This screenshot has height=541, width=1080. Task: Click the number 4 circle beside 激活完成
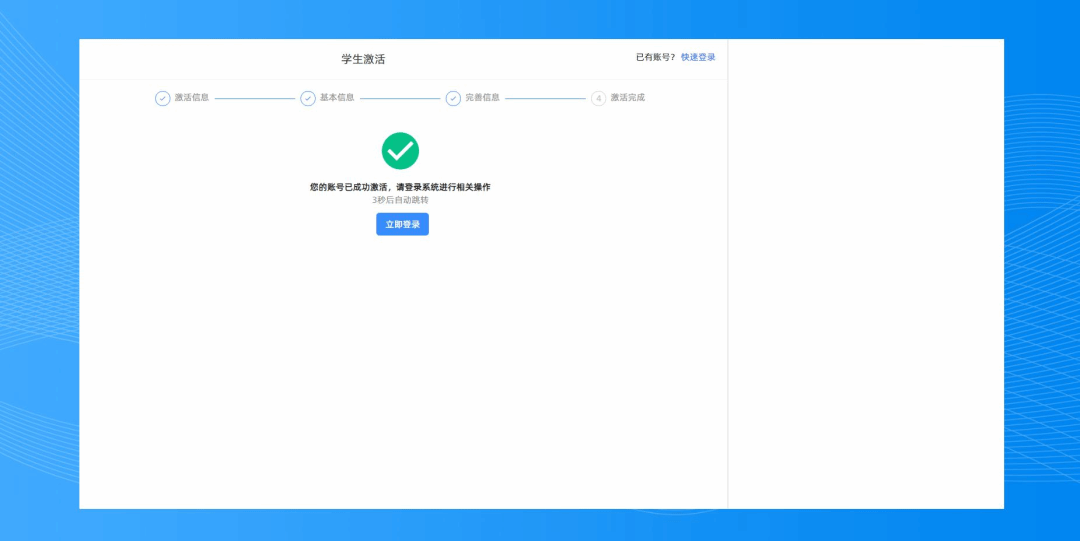(598, 98)
